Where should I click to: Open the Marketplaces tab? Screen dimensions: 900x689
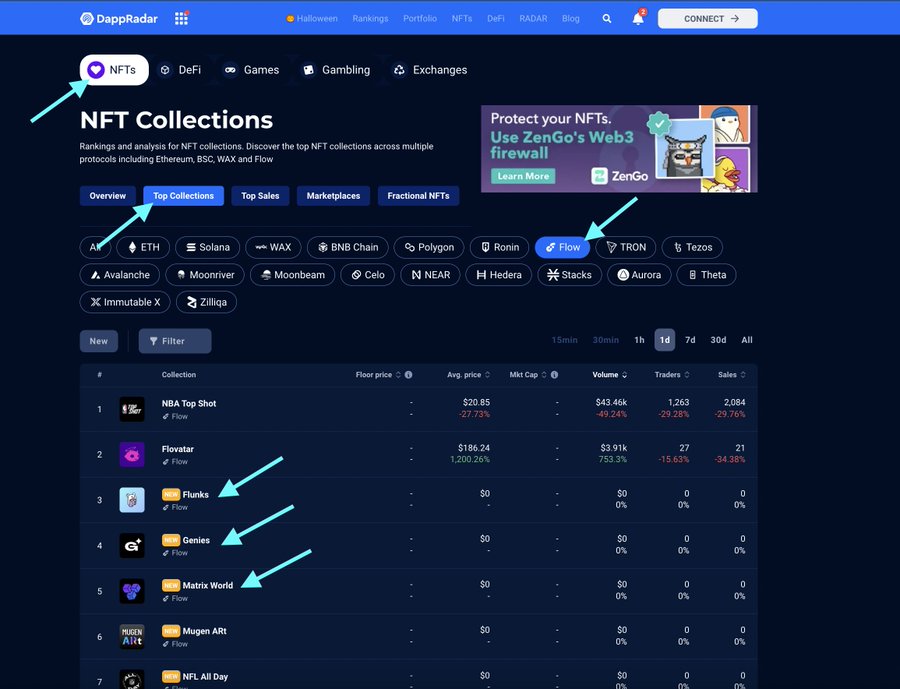333,196
